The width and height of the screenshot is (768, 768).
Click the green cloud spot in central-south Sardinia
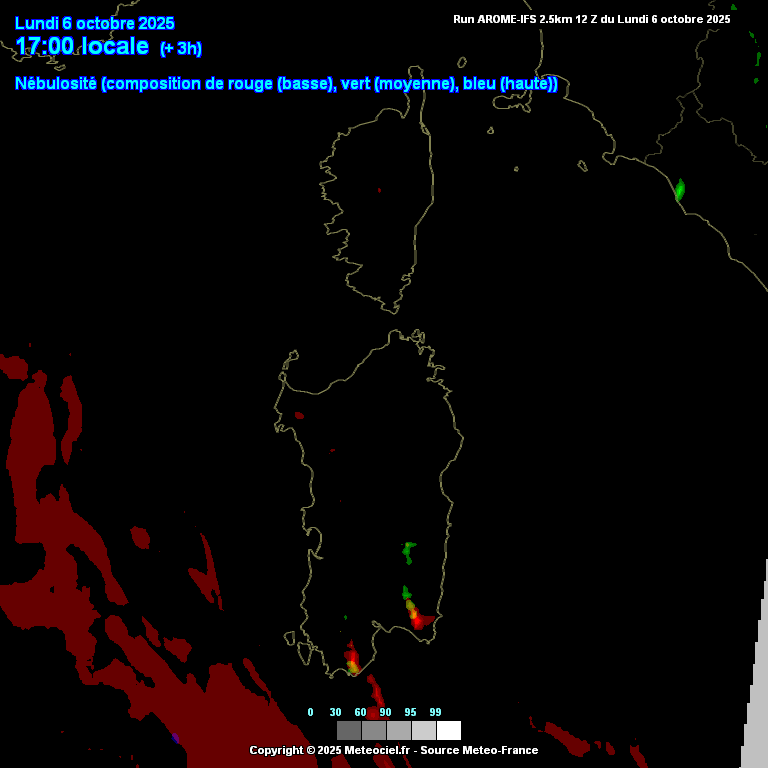pyautogui.click(x=408, y=550)
